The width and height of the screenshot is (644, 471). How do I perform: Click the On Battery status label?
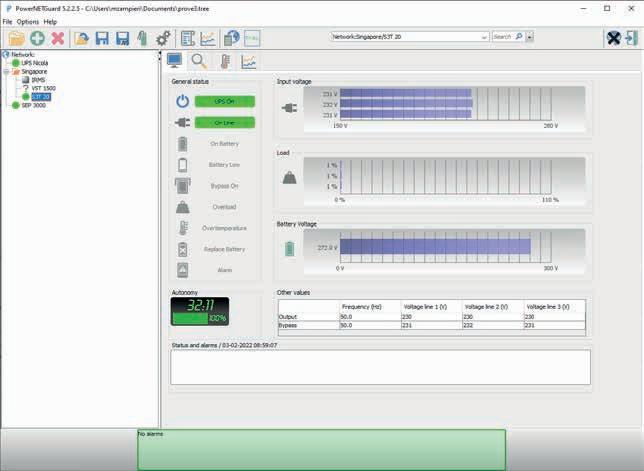(224, 144)
